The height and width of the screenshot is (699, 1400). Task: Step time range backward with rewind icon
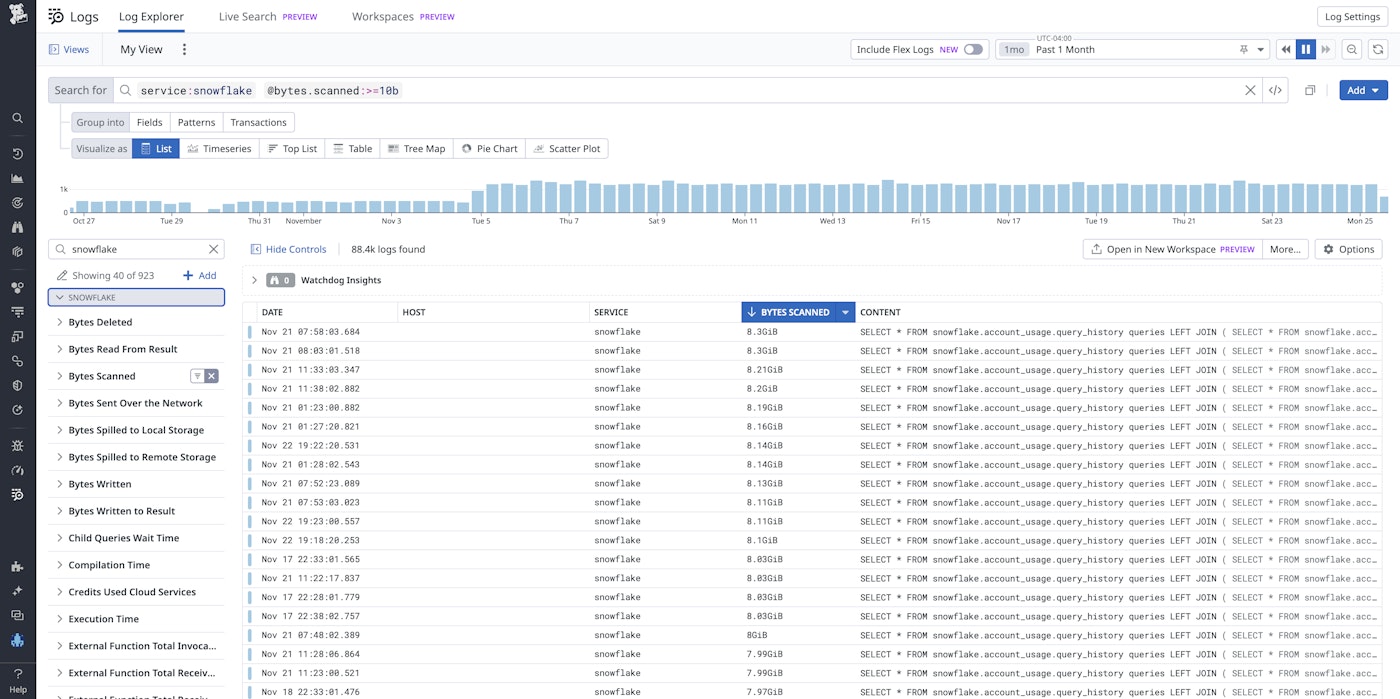1287,49
